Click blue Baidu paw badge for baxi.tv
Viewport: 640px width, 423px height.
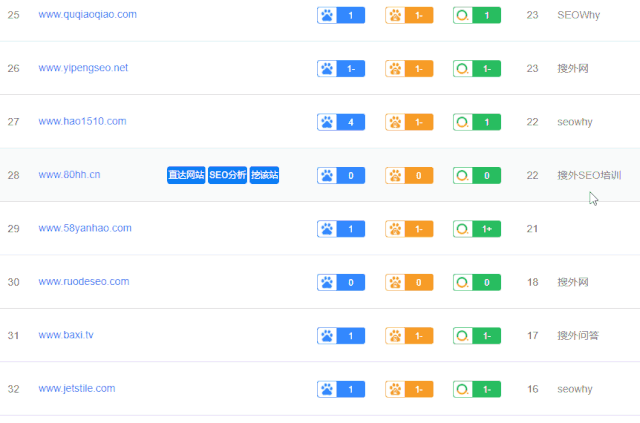pyautogui.click(x=341, y=336)
